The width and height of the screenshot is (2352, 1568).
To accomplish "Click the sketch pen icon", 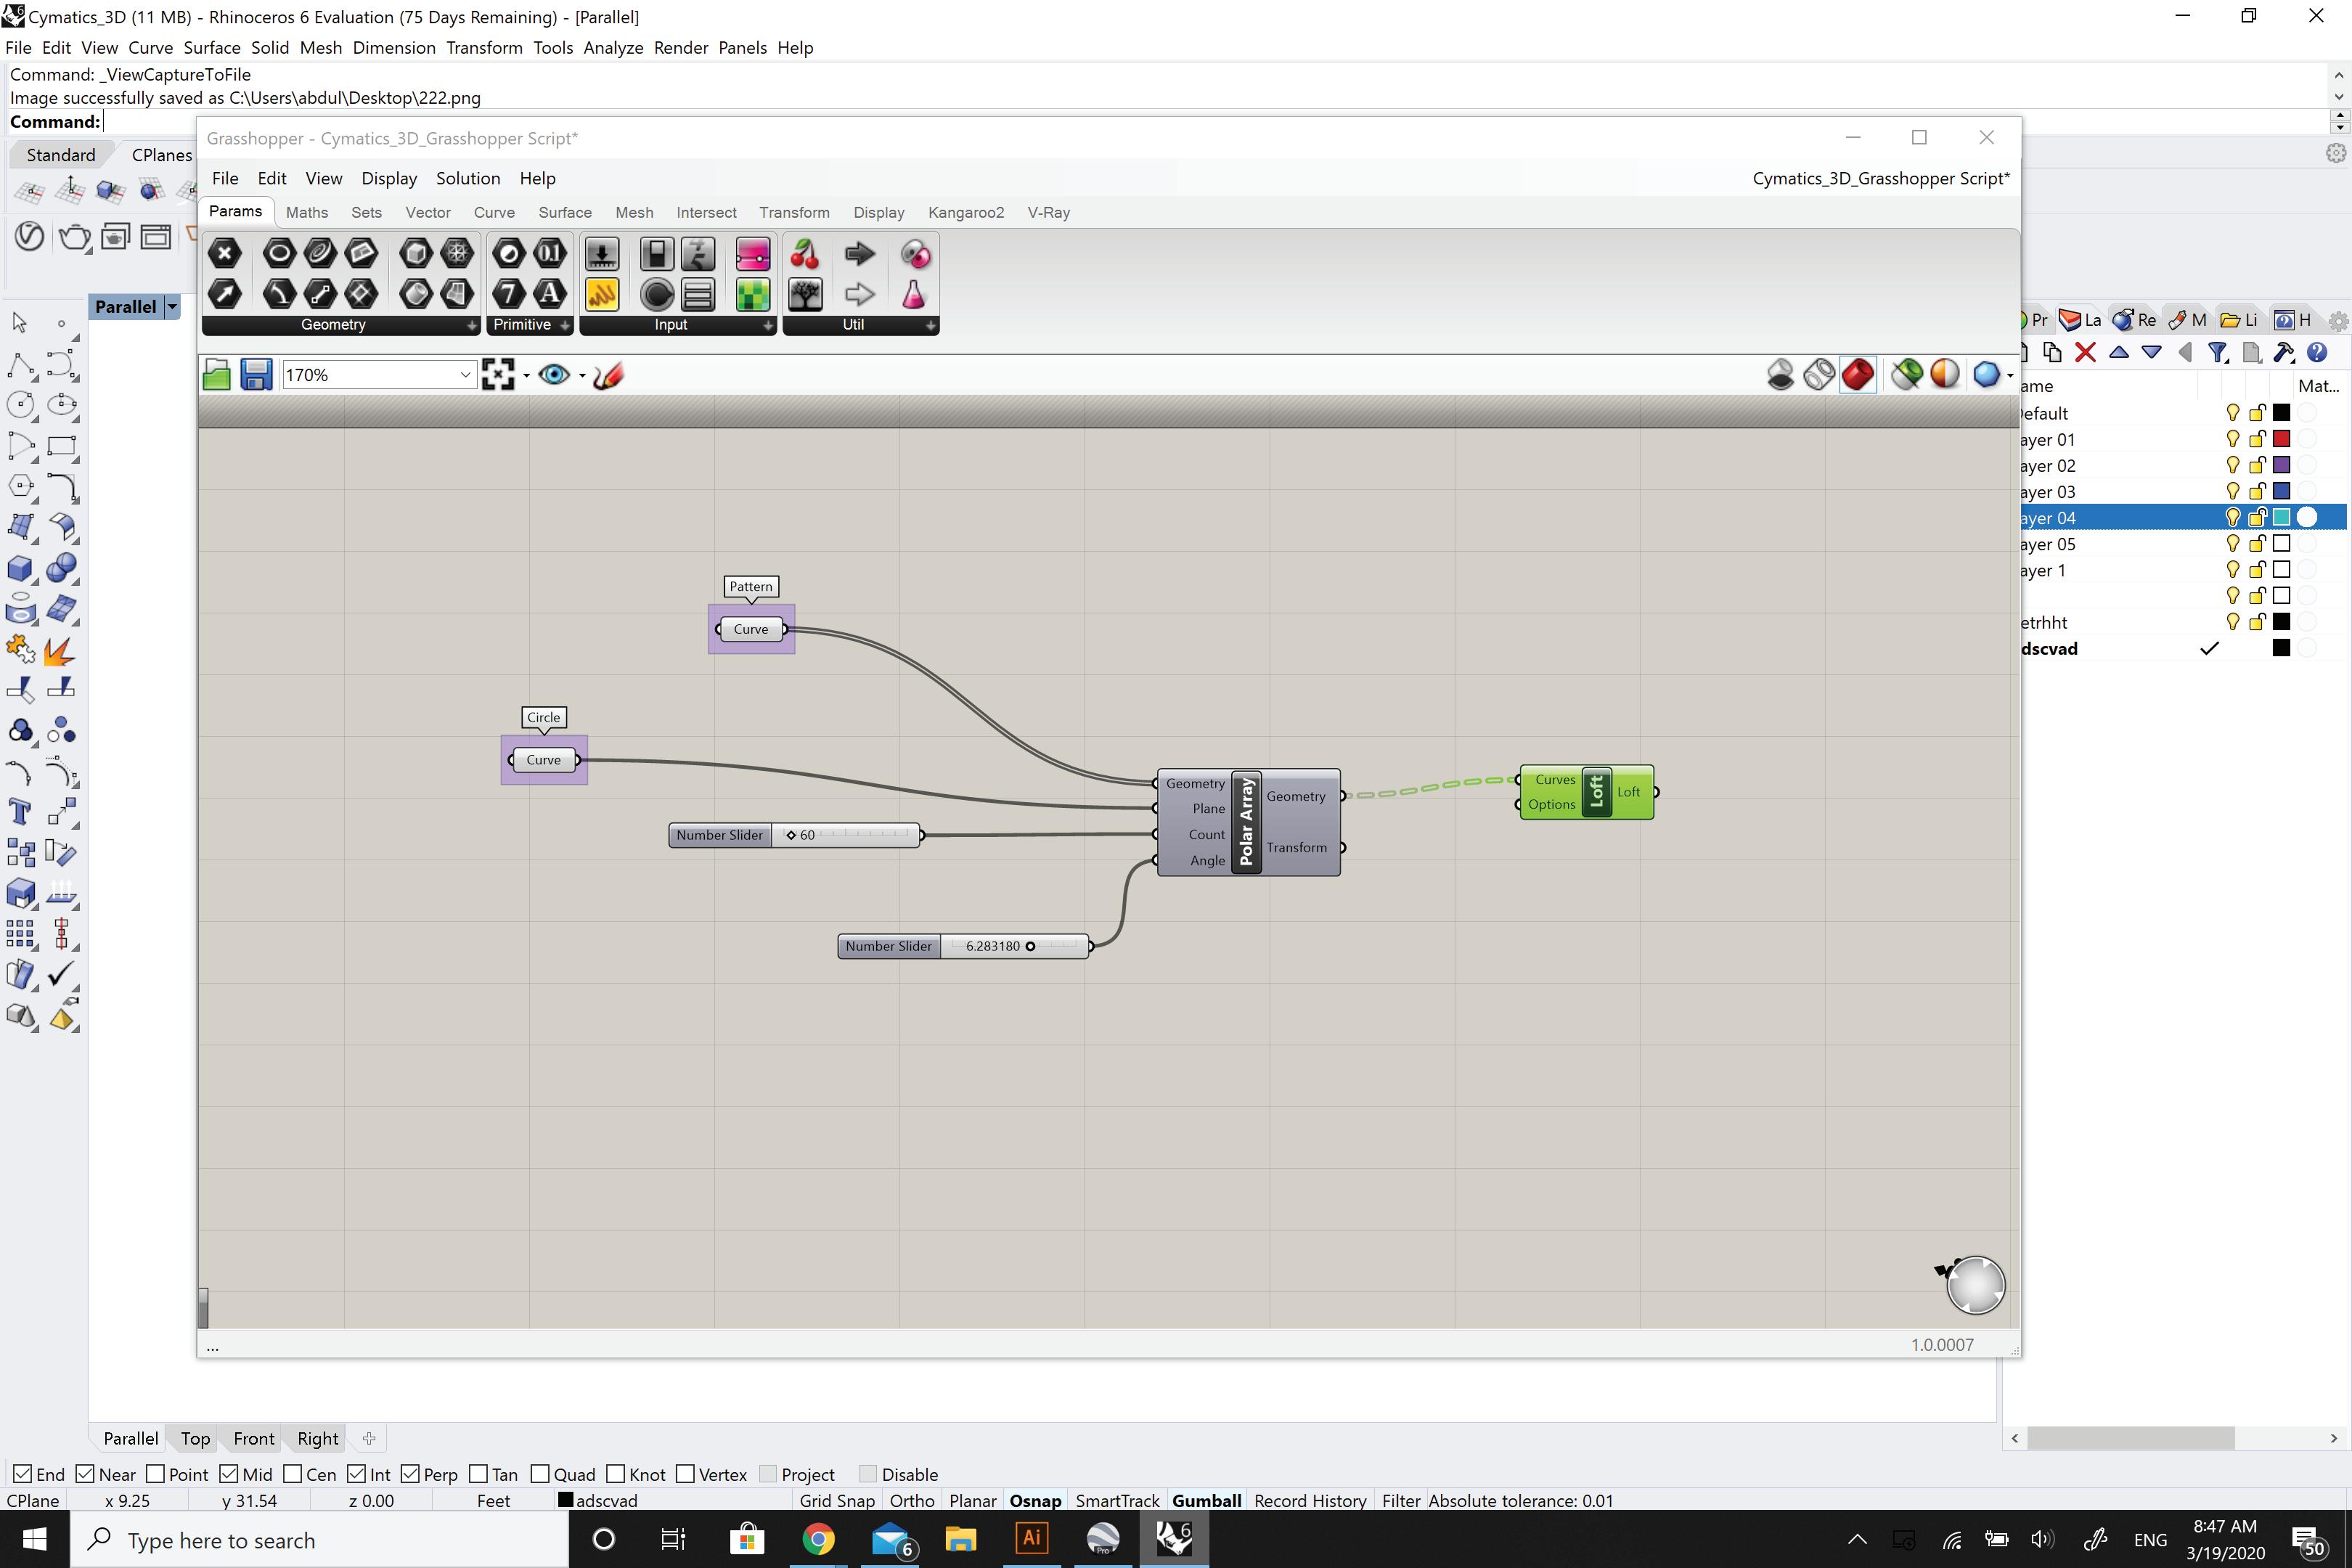I will coord(608,375).
